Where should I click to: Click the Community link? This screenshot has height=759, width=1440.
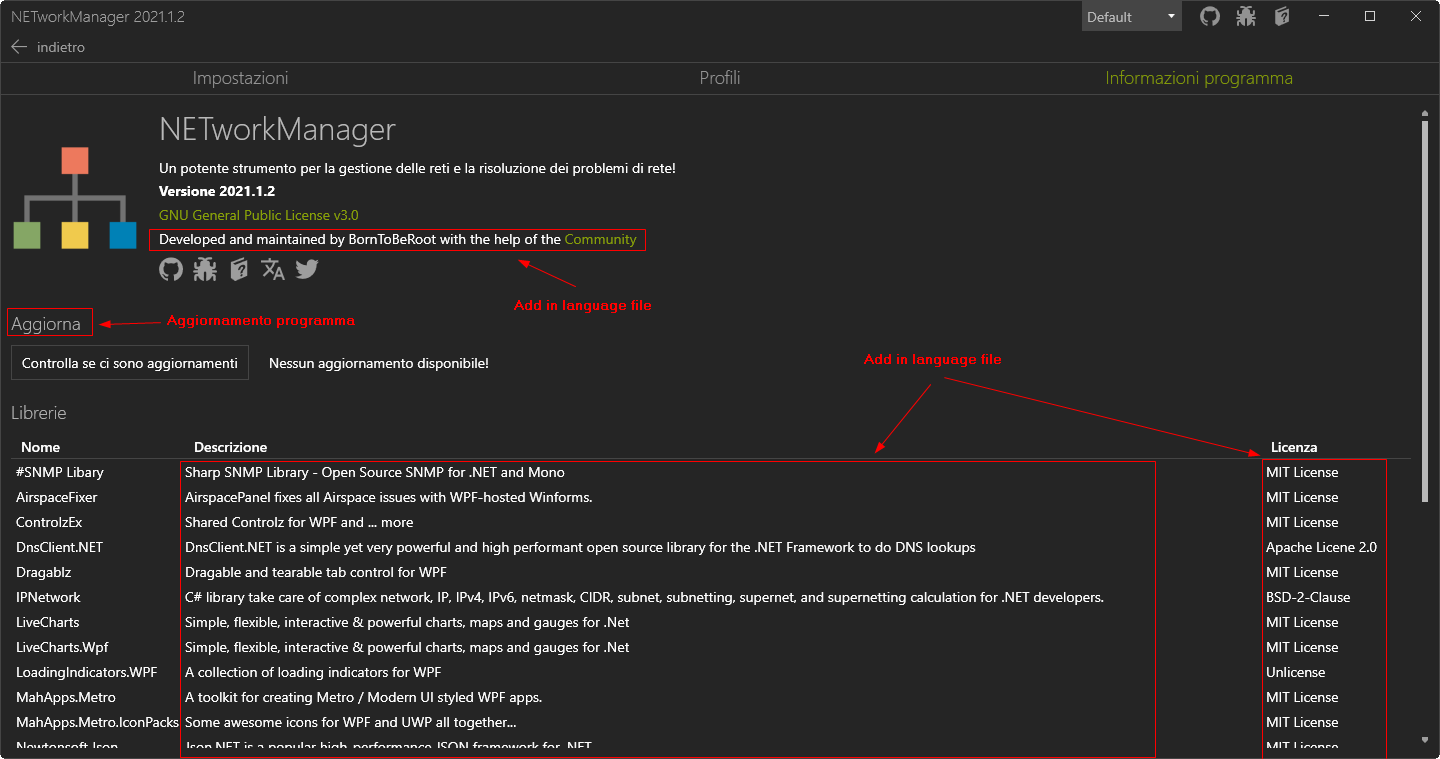point(600,239)
